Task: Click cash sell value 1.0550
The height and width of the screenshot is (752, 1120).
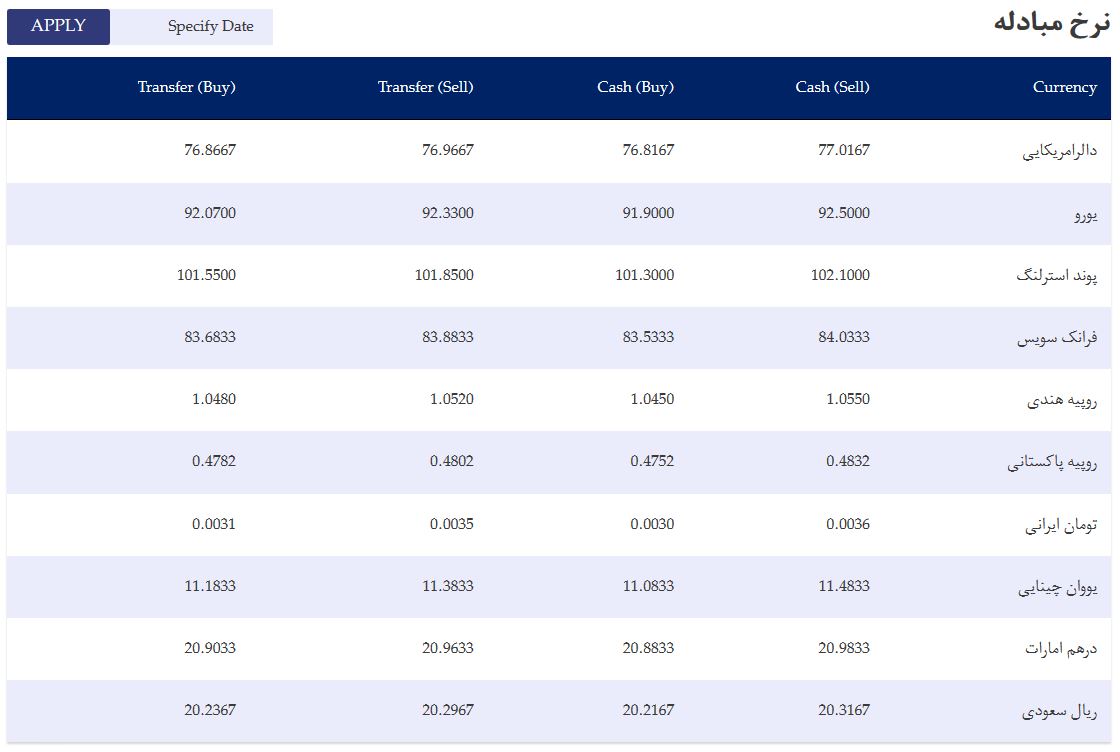Action: pyautogui.click(x=848, y=399)
